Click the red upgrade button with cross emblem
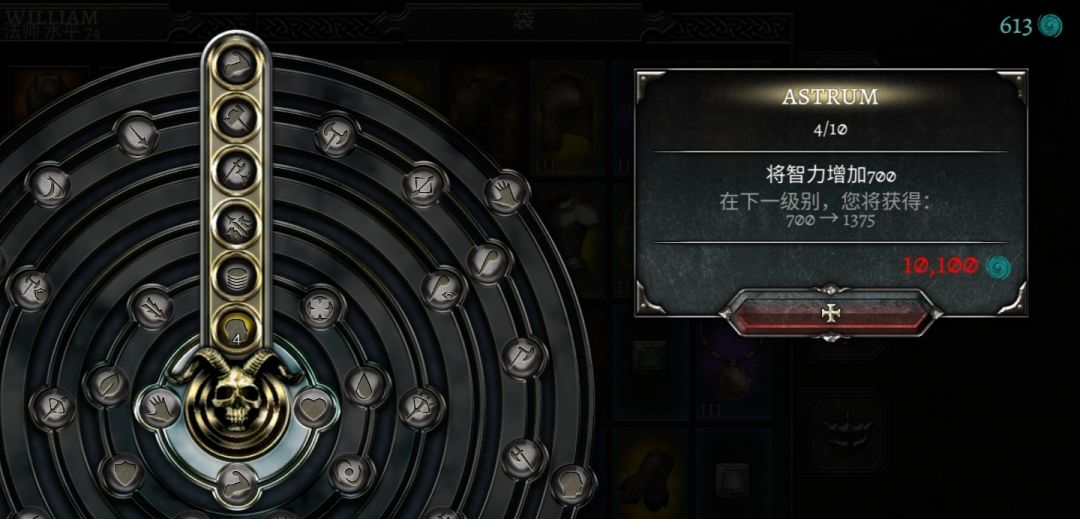 tap(831, 313)
